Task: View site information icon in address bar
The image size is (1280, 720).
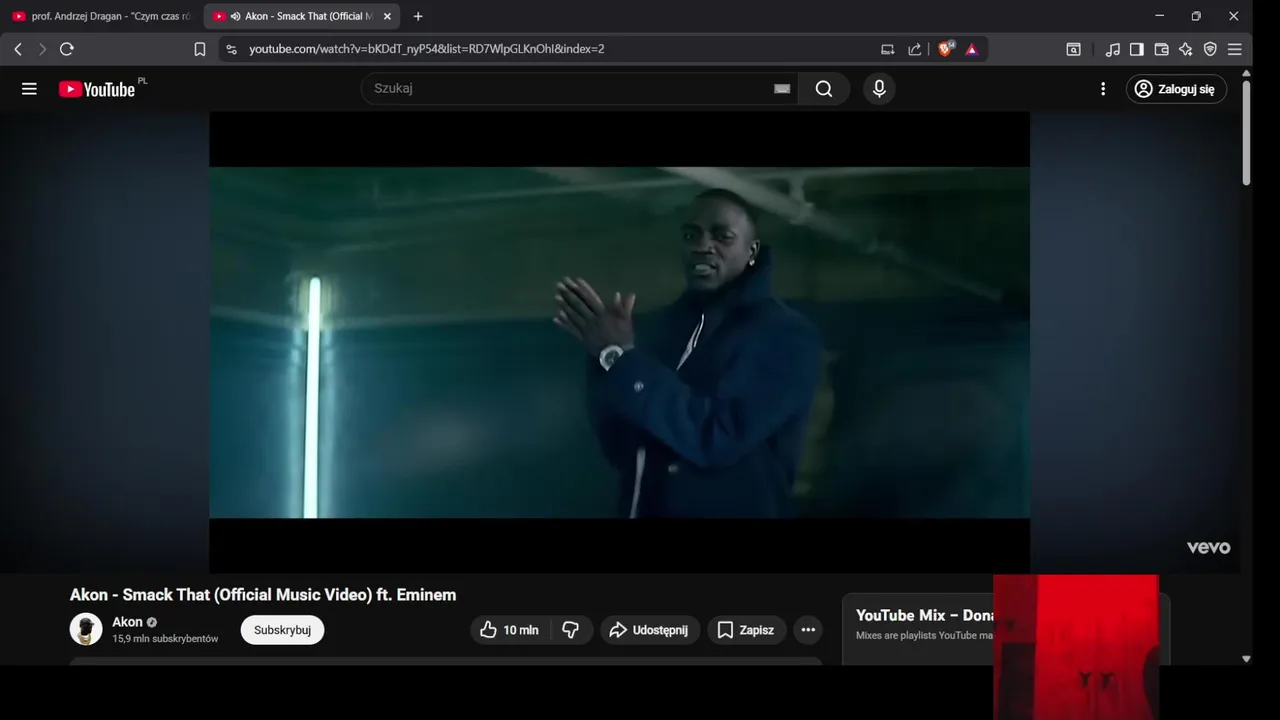Action: pos(232,49)
